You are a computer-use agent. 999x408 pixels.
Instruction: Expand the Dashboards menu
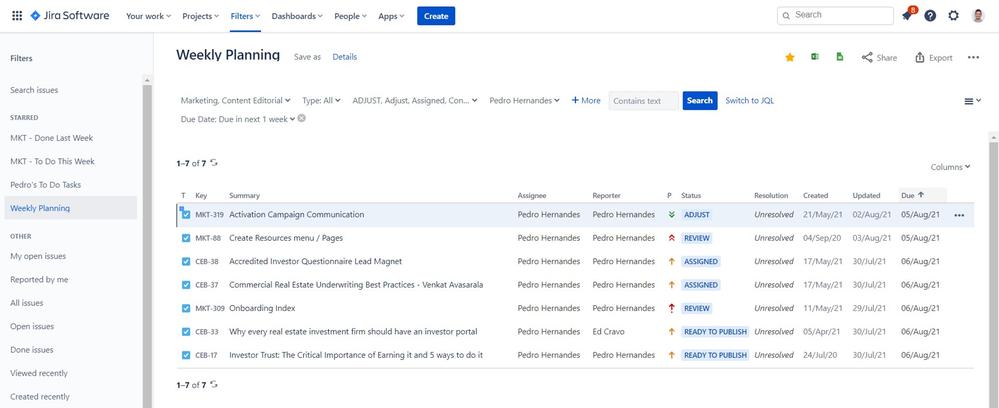click(x=297, y=16)
